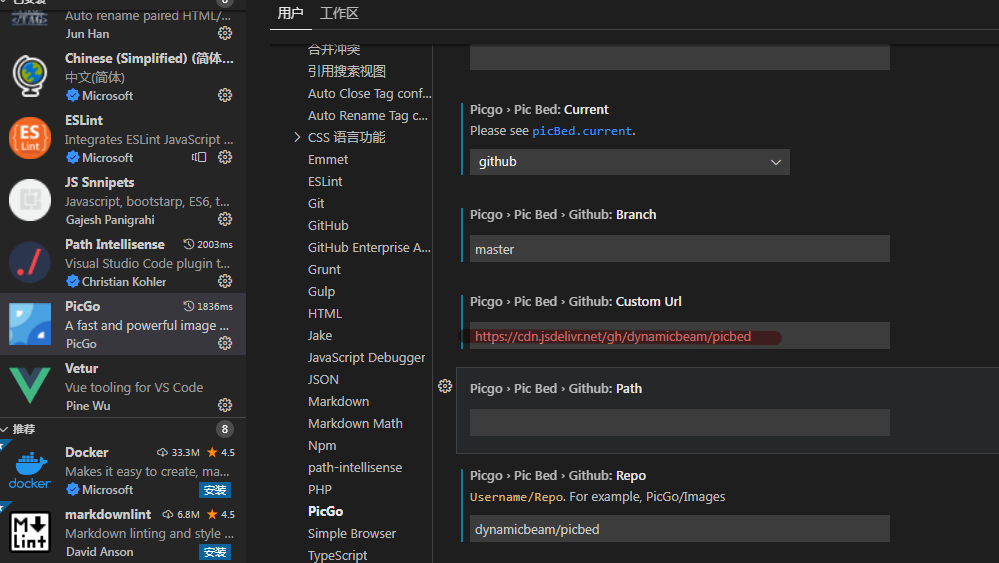The width and height of the screenshot is (999, 563).
Task: Click the Docker whale logo
Action: pyautogui.click(x=30, y=470)
